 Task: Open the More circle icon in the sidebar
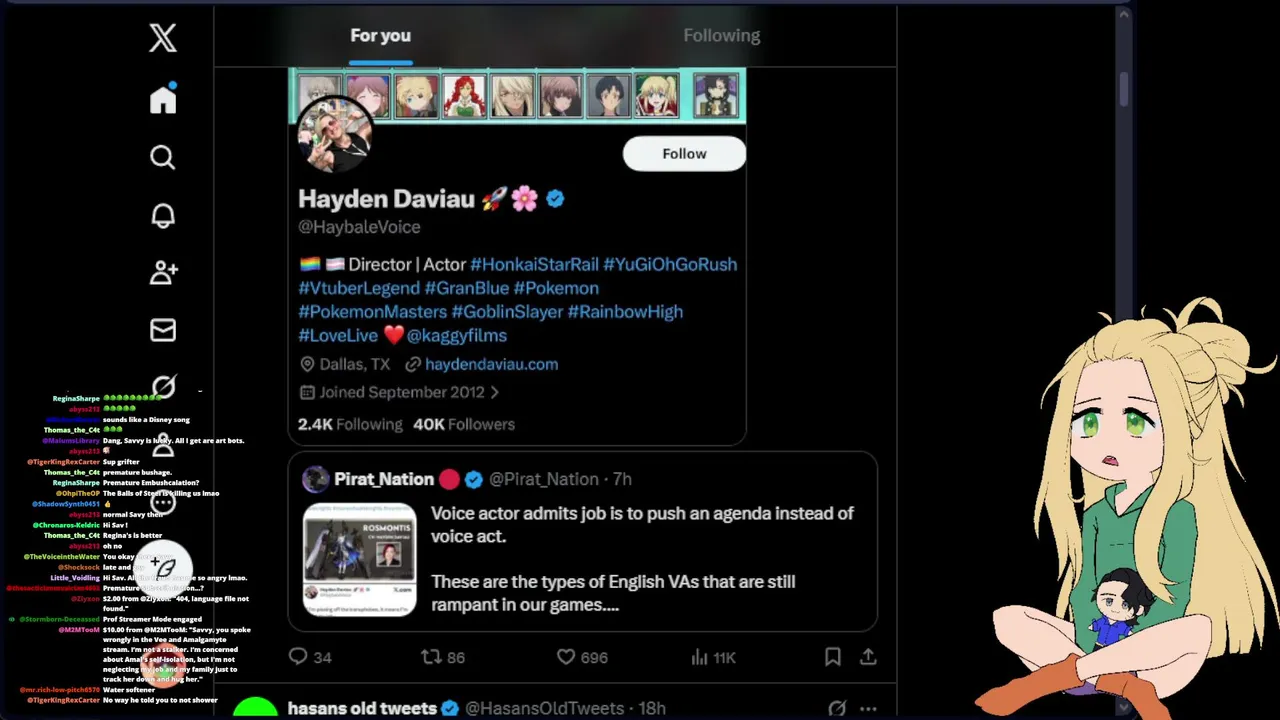tap(163, 502)
